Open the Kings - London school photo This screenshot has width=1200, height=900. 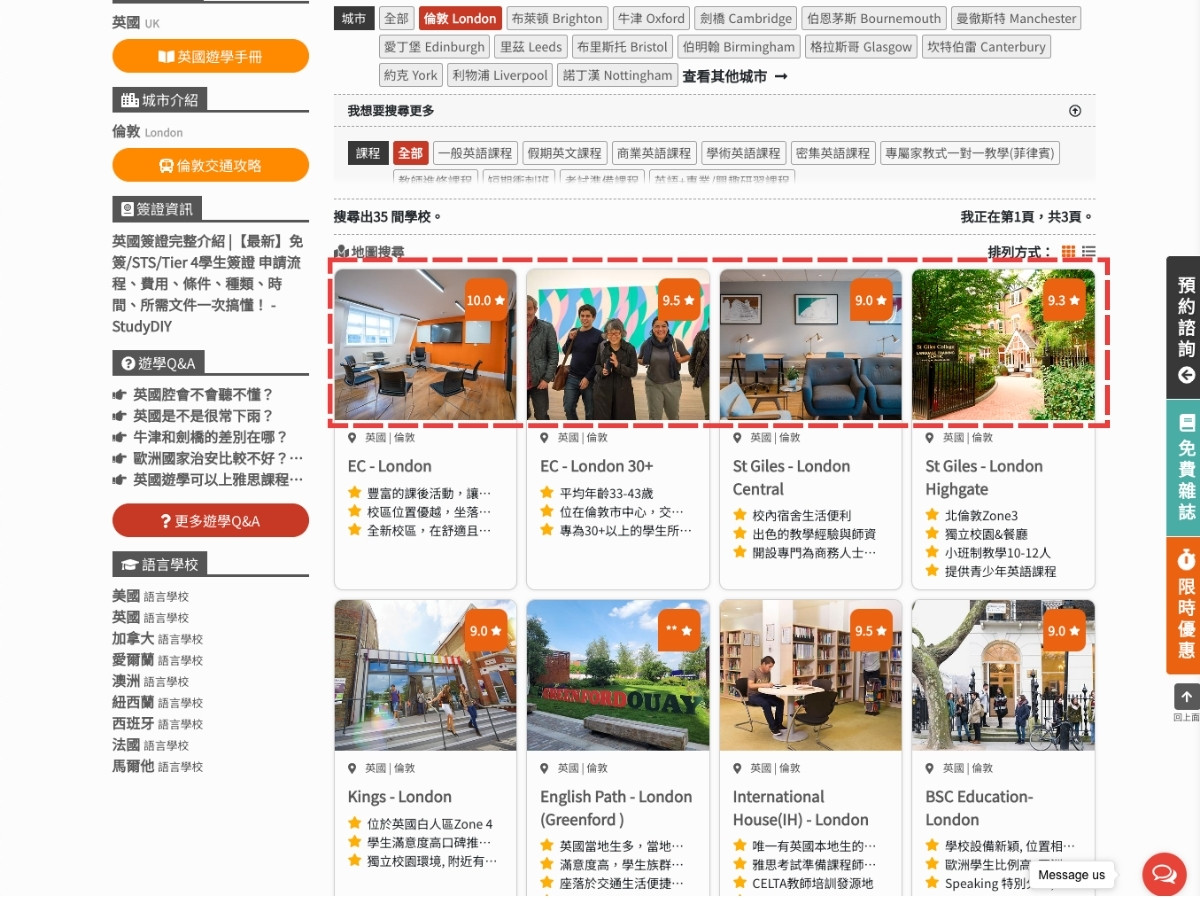[425, 675]
